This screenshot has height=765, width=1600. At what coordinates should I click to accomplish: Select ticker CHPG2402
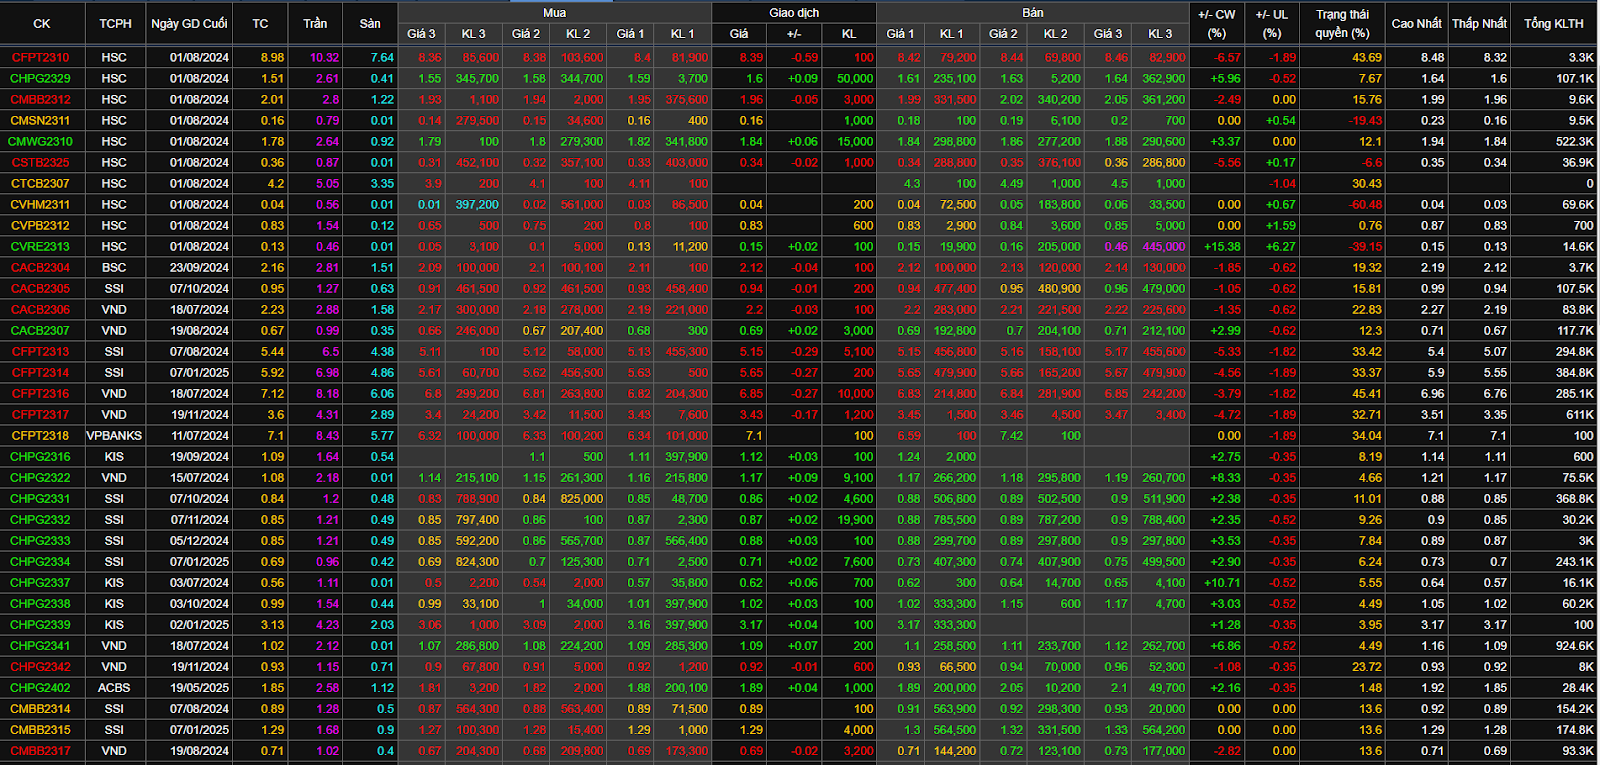click(41, 688)
